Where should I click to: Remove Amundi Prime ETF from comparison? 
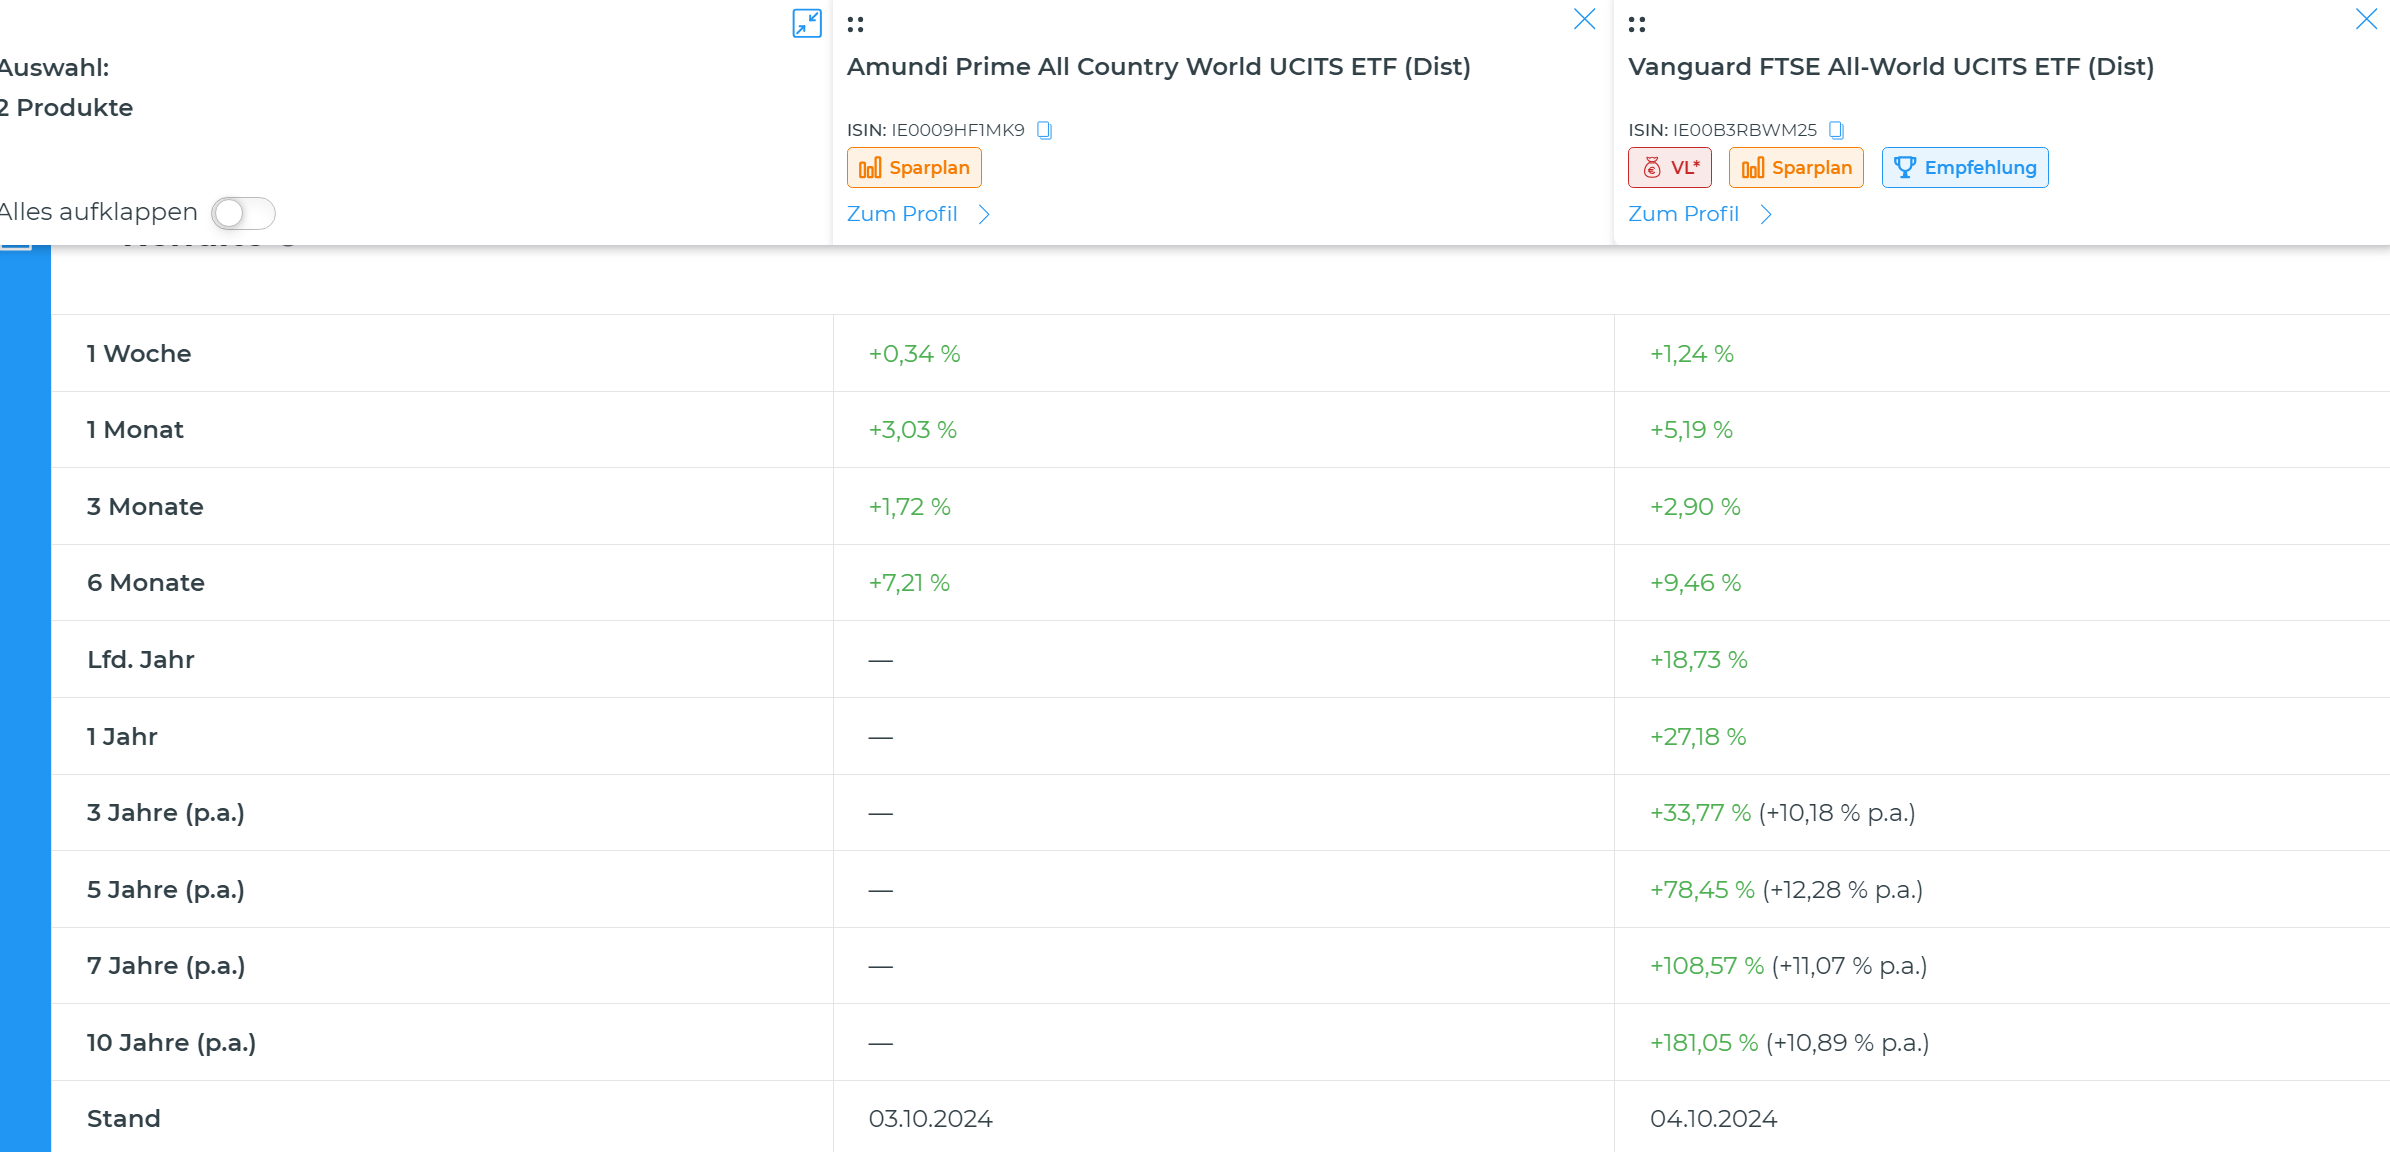[1584, 19]
